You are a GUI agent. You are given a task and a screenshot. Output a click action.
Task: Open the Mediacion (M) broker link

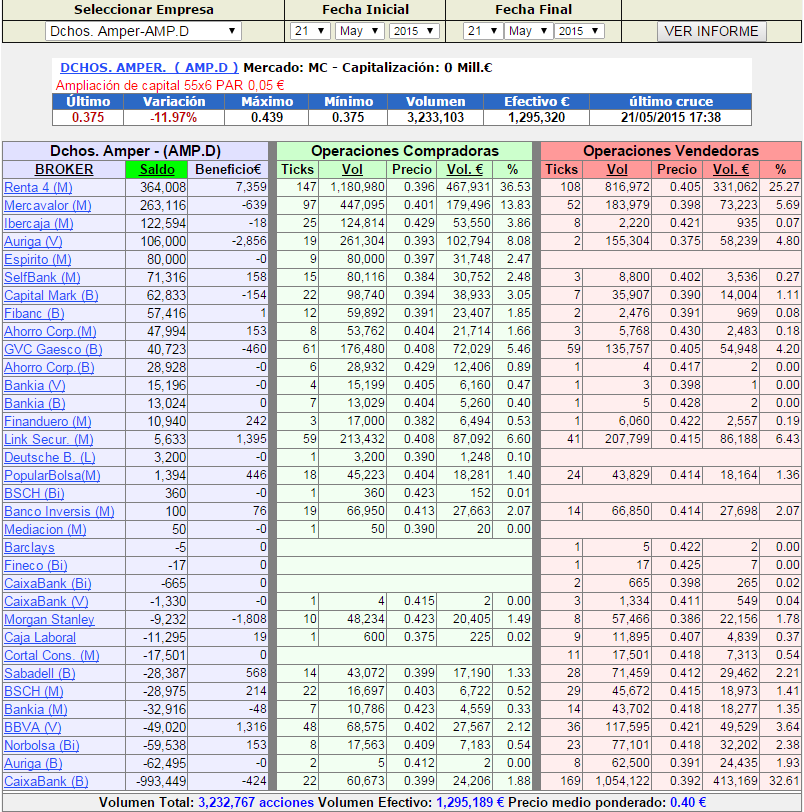point(45,530)
